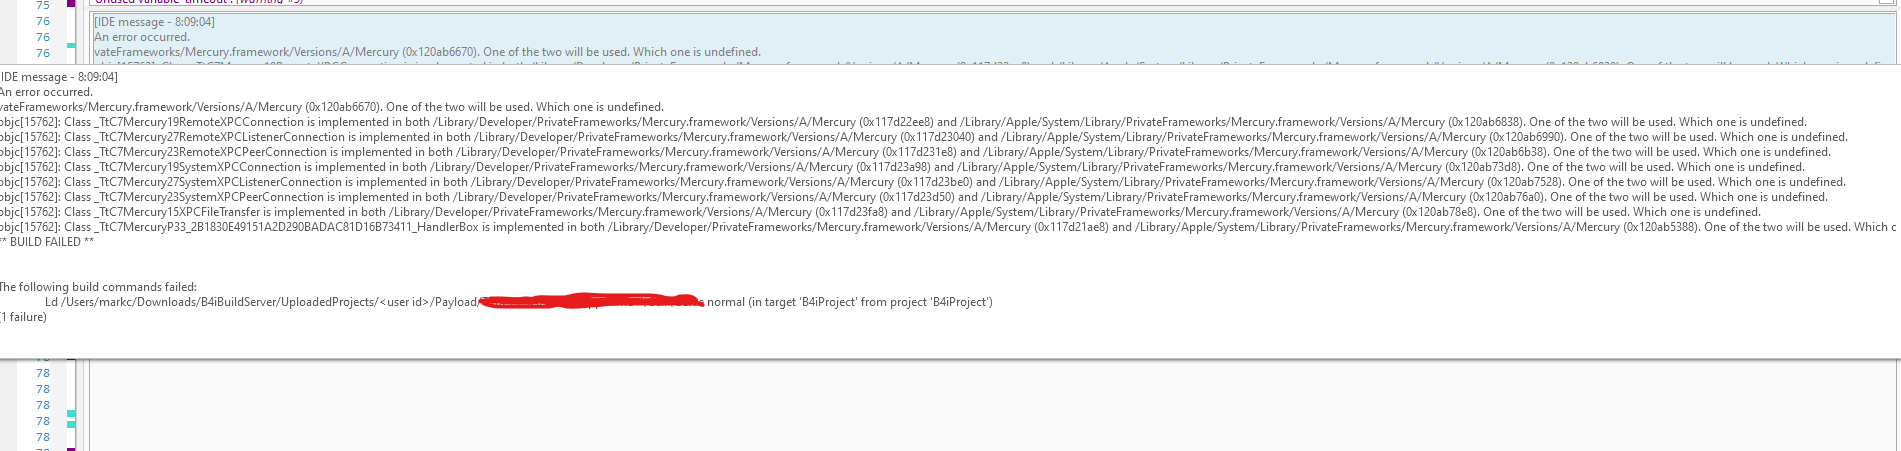Click 'The following build commands failed:' text
The height and width of the screenshot is (451, 1901).
point(98,287)
